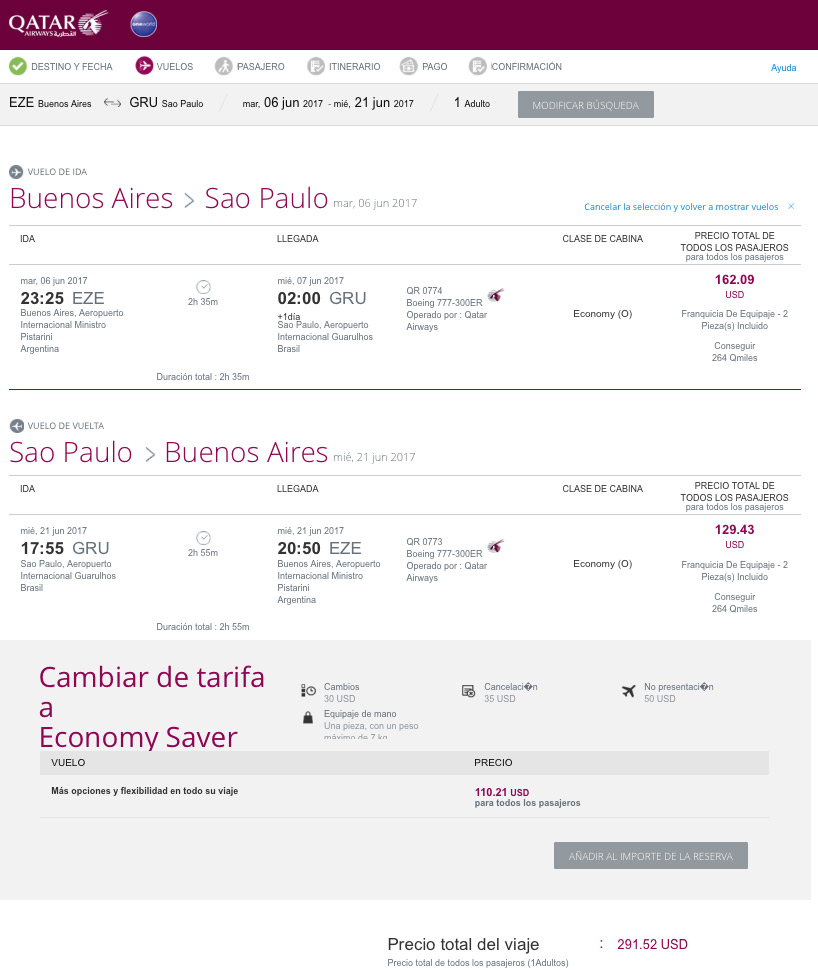Image resolution: width=818 pixels, height=972 pixels.
Task: Go to the Destino y Fecha step
Action: point(72,66)
